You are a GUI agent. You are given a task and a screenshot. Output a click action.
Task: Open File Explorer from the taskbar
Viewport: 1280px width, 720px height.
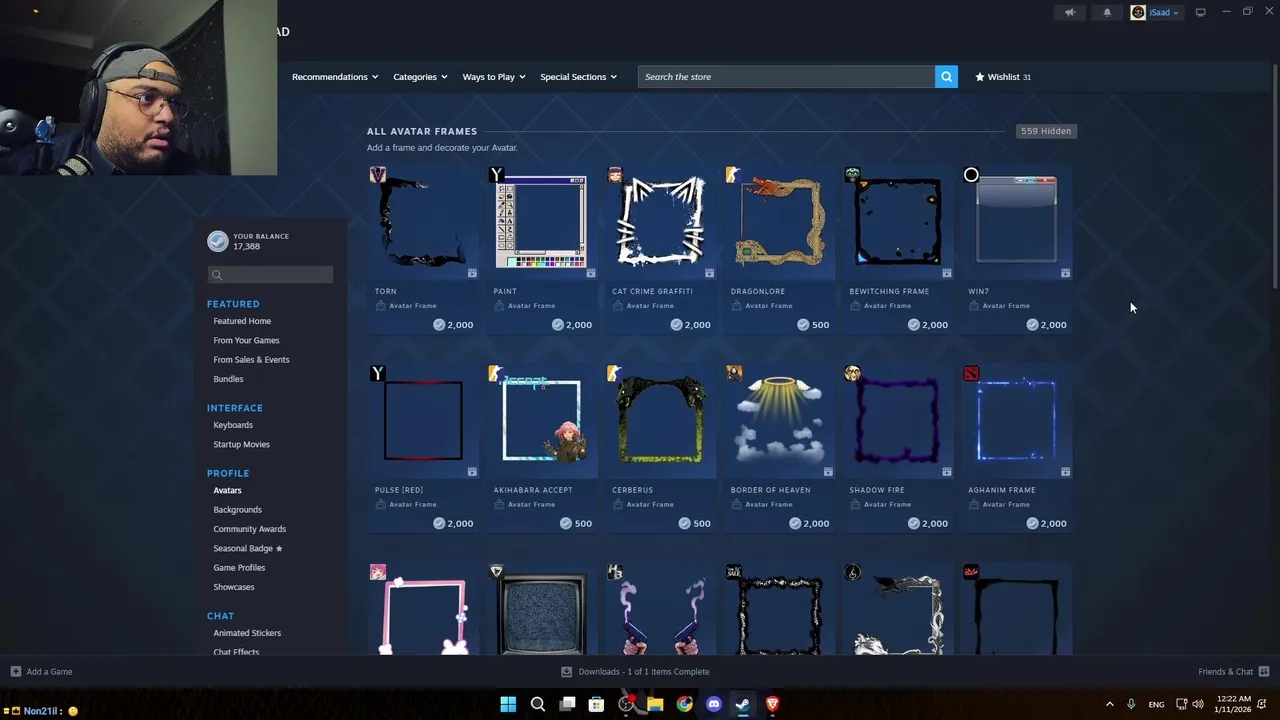click(x=655, y=704)
